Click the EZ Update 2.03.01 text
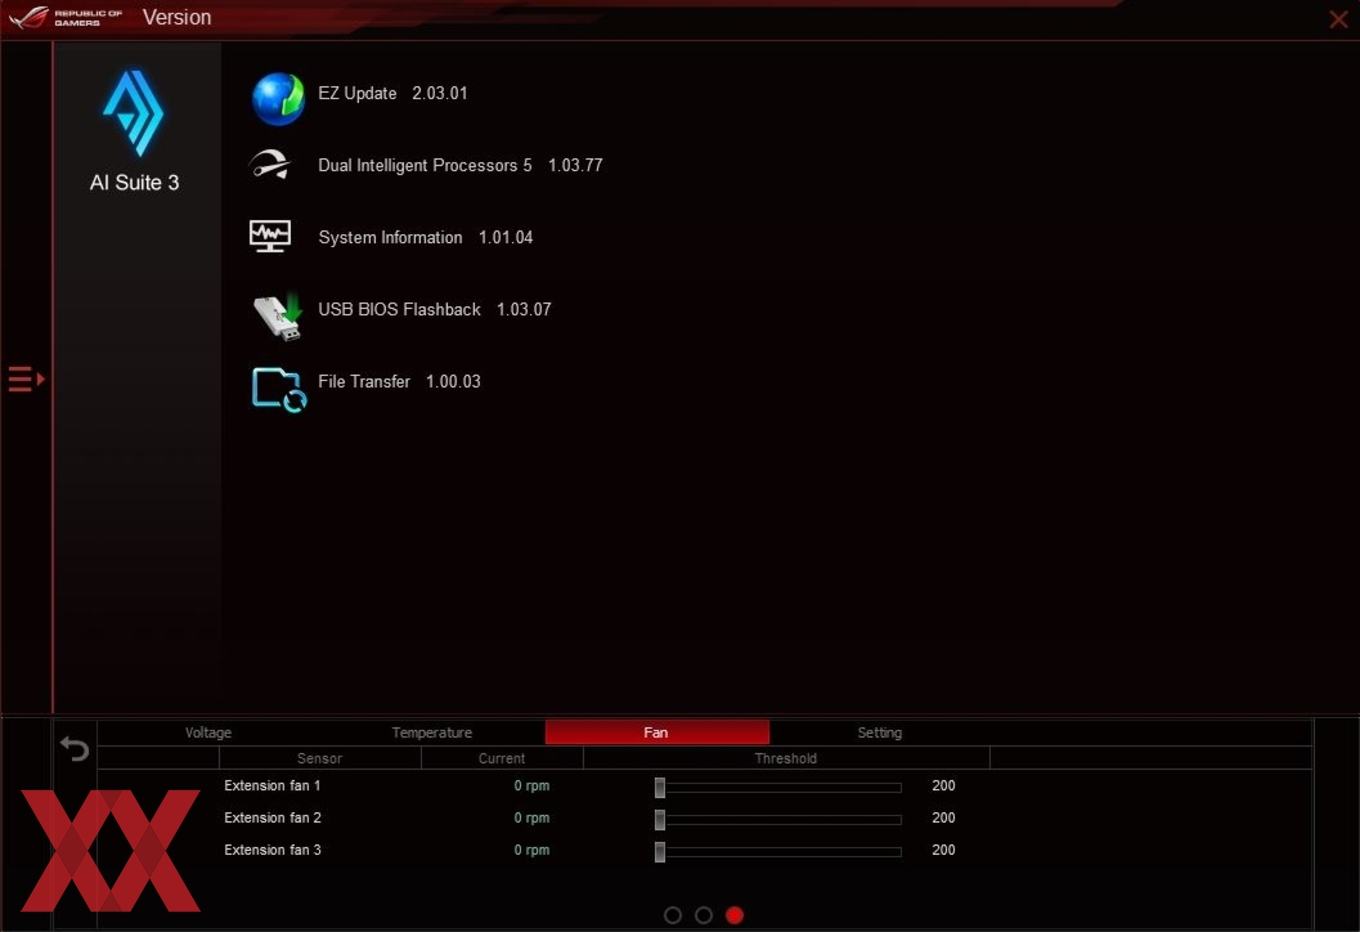The width and height of the screenshot is (1360, 932). (393, 93)
